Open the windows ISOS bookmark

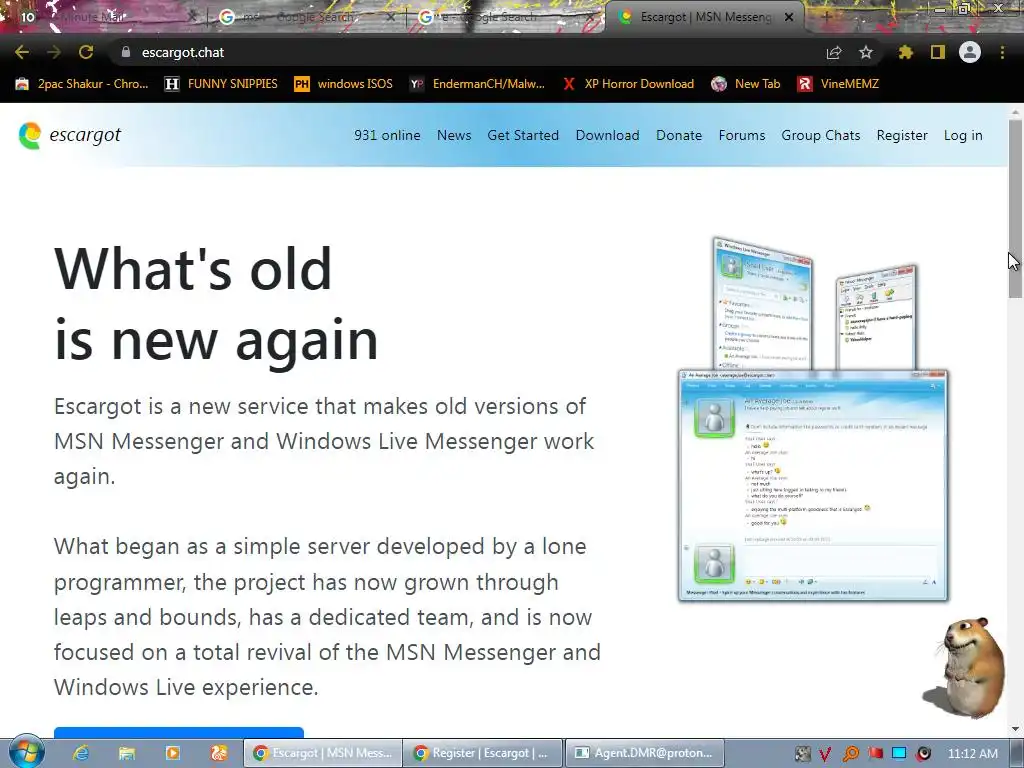(x=344, y=84)
